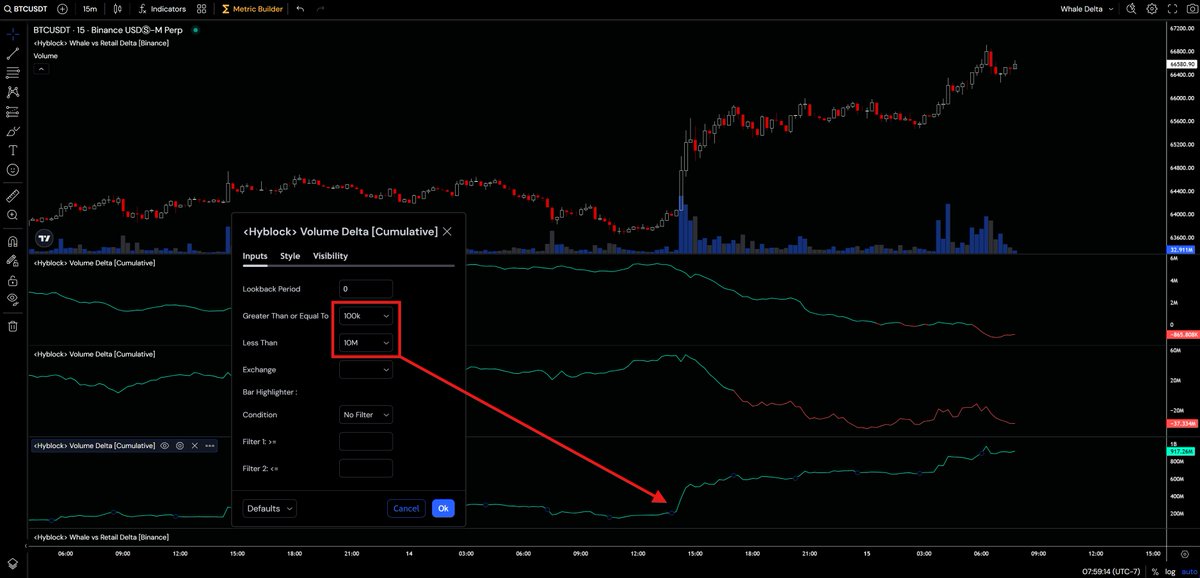Image resolution: width=1200 pixels, height=578 pixels.
Task: Confirm settings with the Ok button
Action: coord(443,508)
